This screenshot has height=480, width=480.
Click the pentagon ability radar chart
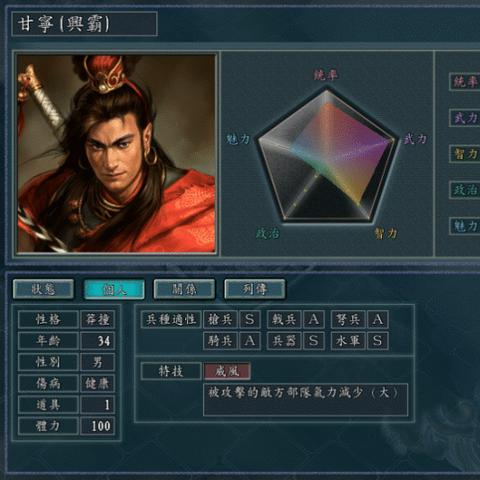coord(328,155)
